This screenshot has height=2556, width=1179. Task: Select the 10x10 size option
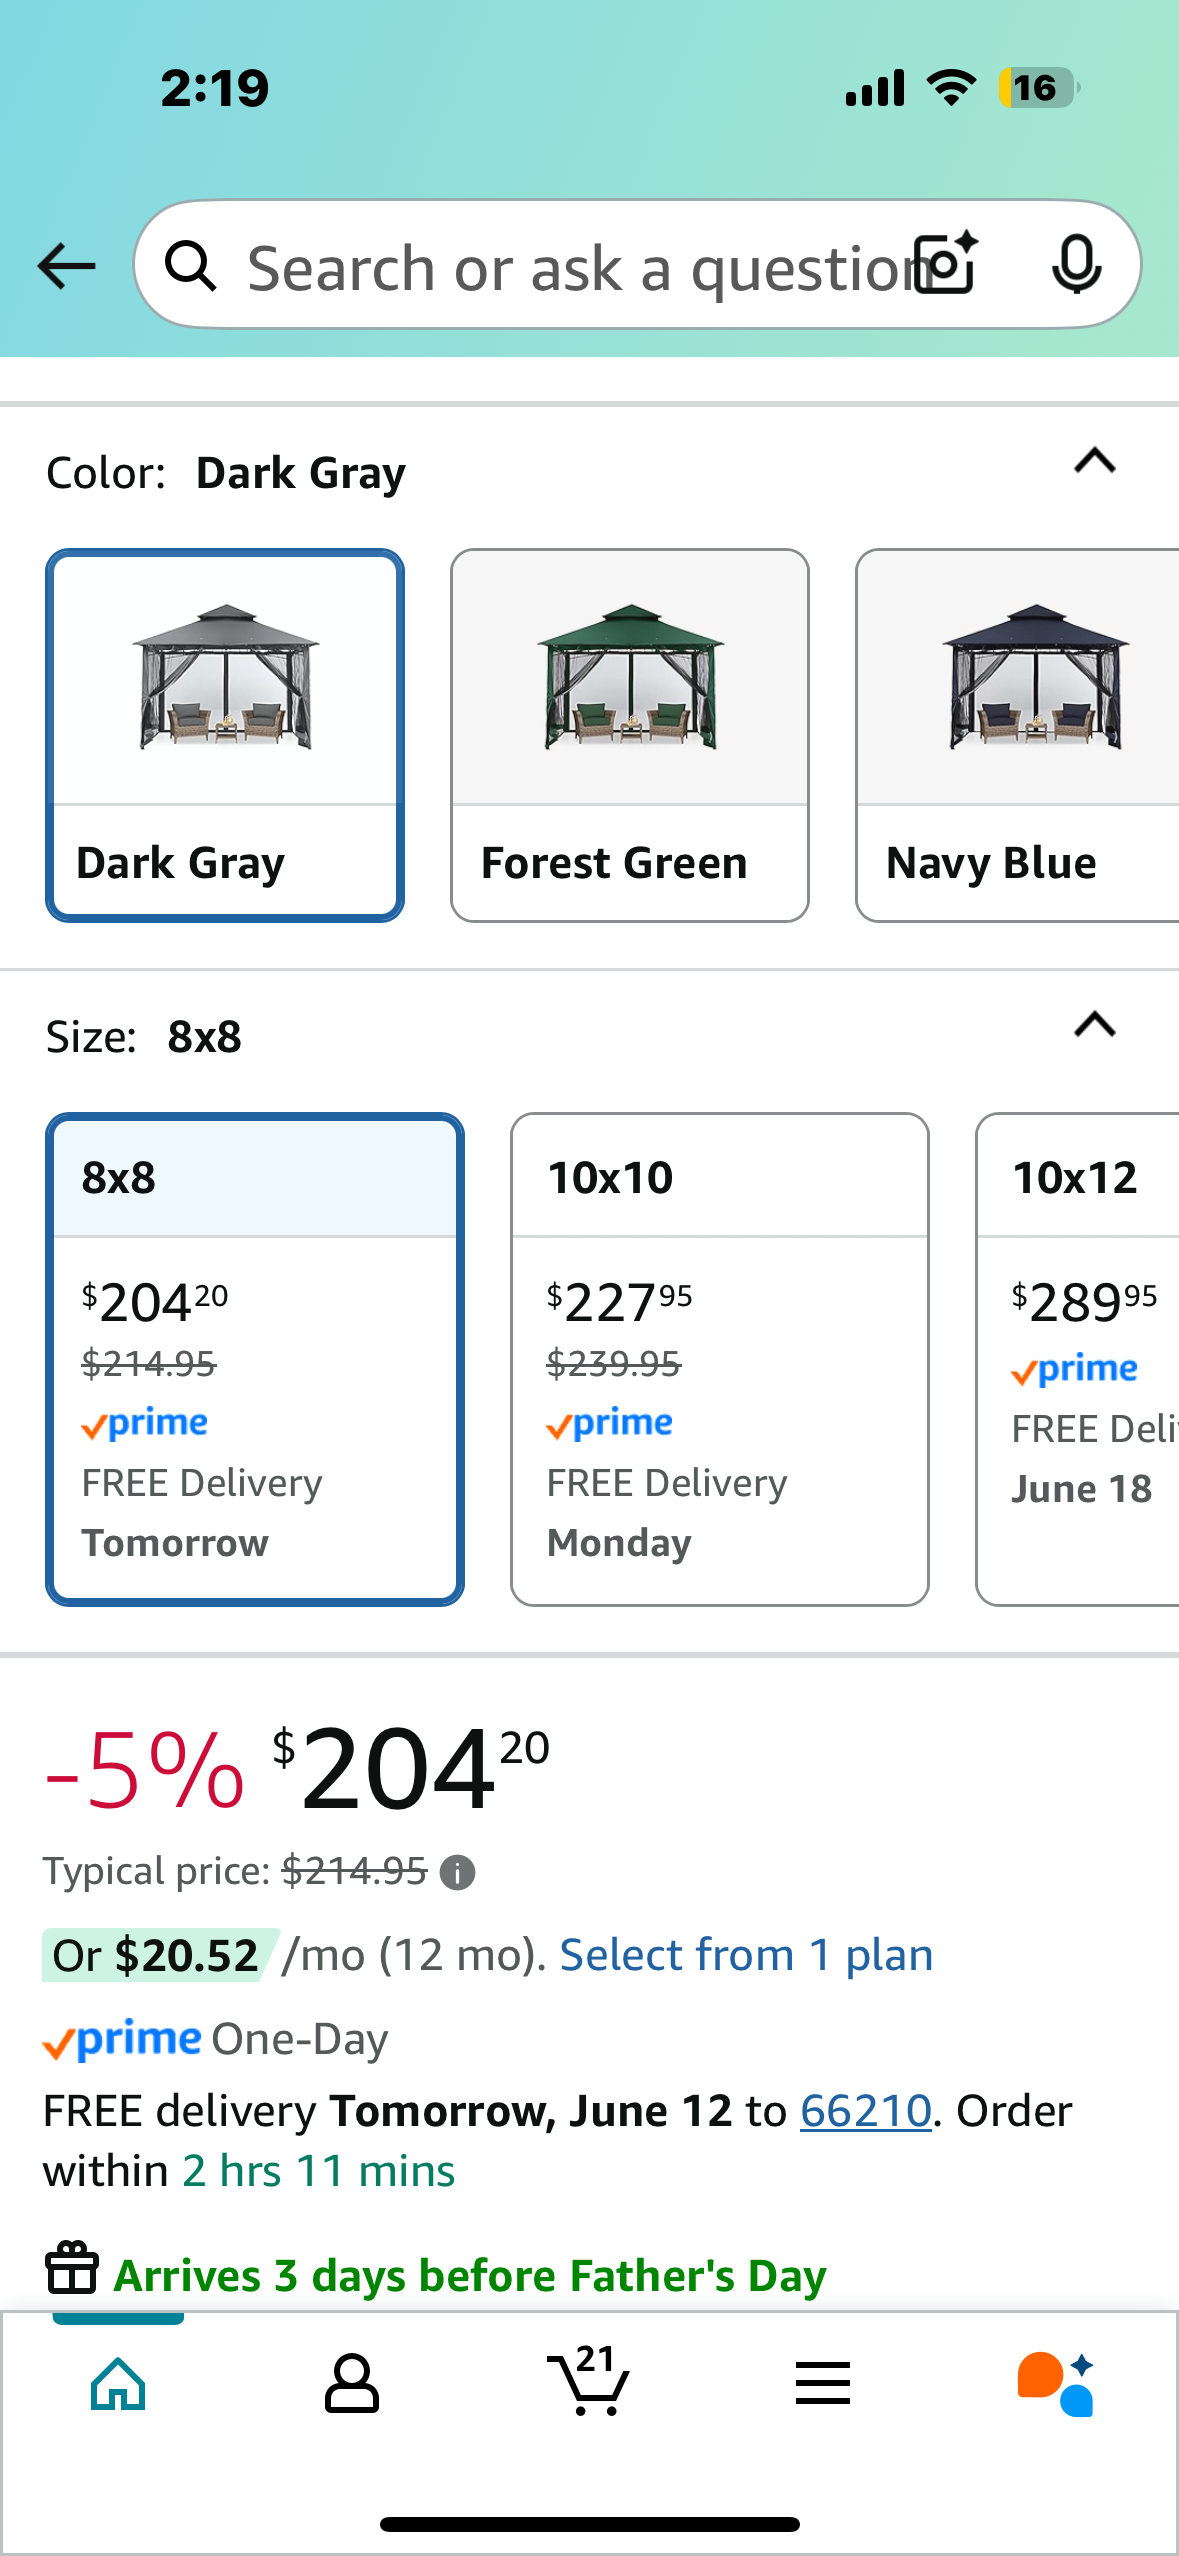(720, 1359)
